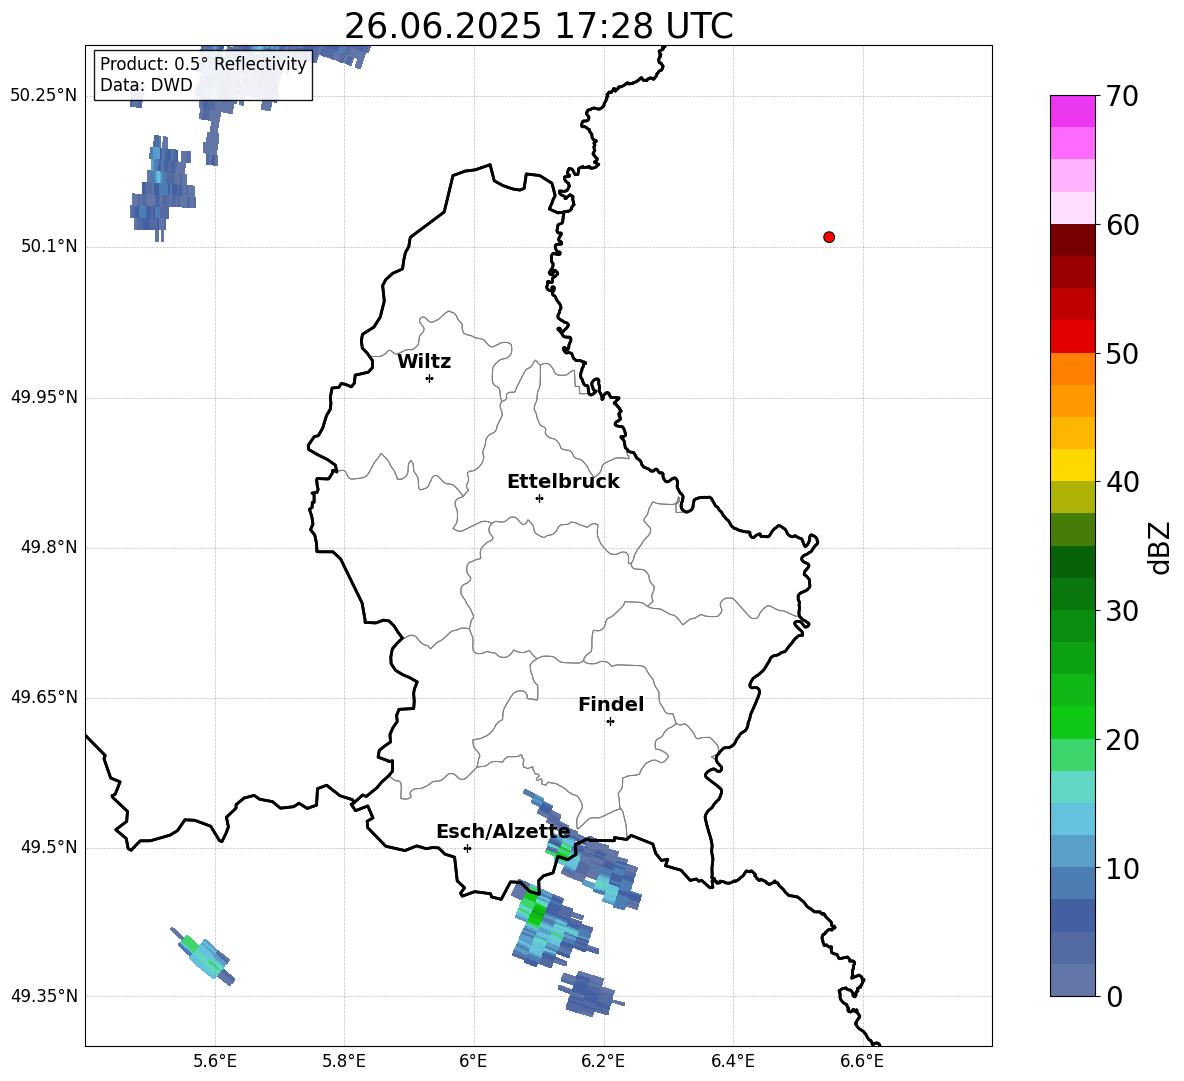Click the isolated blue echo below 49.35°N near 6.2°E
1184x1081 pixels.
click(589, 993)
